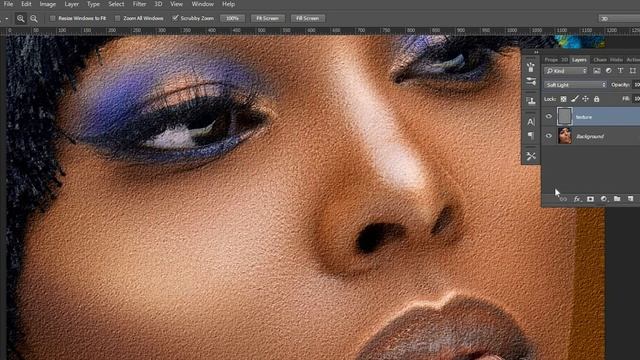Filter layers by type layers icon
This screenshot has height=360, width=640.
[620, 71]
